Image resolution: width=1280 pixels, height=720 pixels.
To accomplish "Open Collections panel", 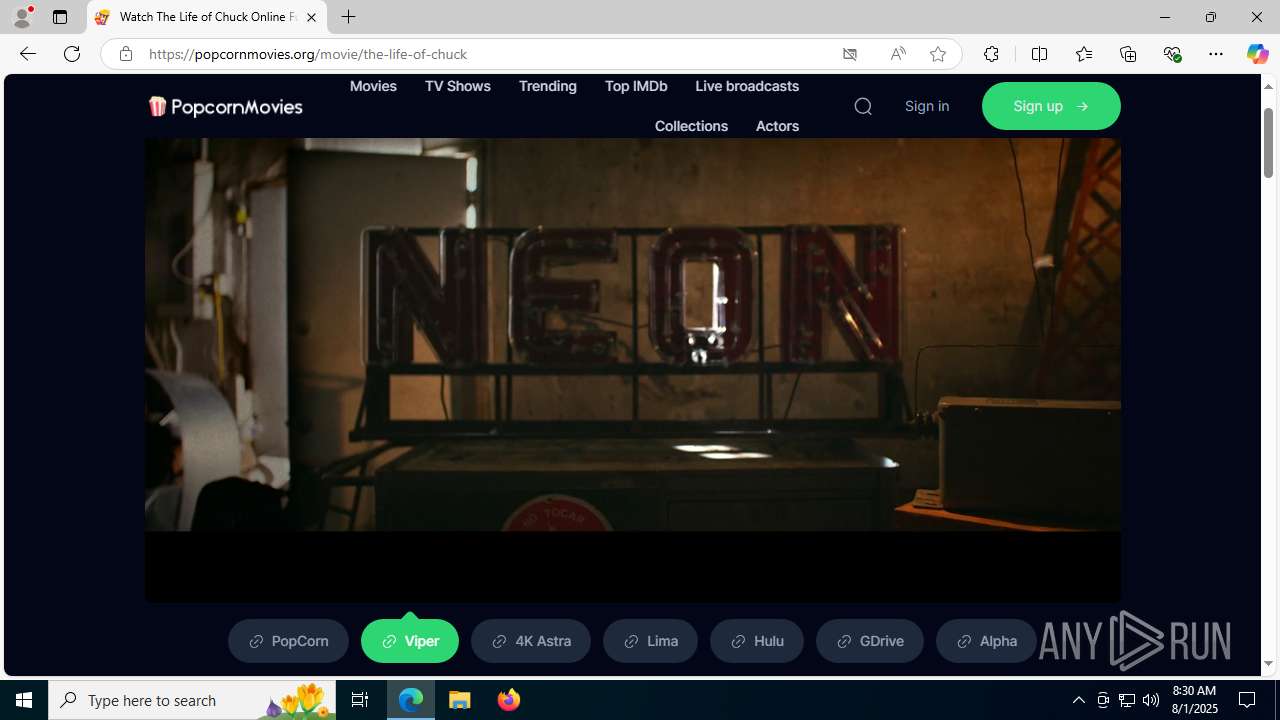I will click(1128, 54).
